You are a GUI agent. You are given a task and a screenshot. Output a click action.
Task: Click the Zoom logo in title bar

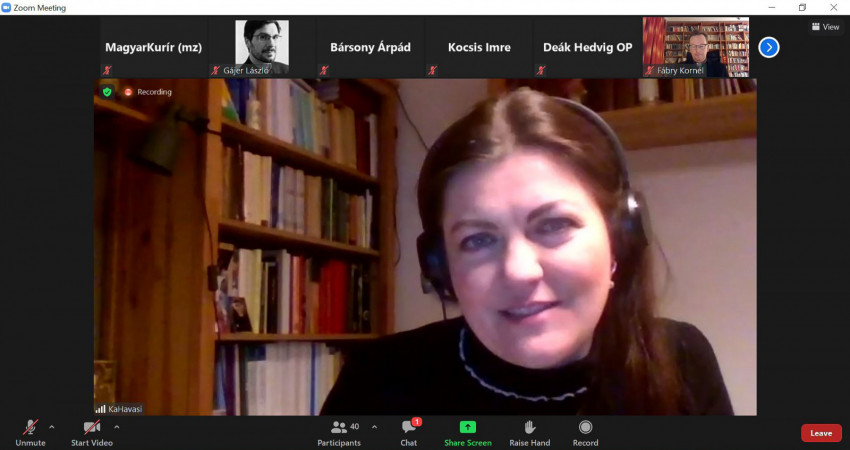(x=7, y=8)
